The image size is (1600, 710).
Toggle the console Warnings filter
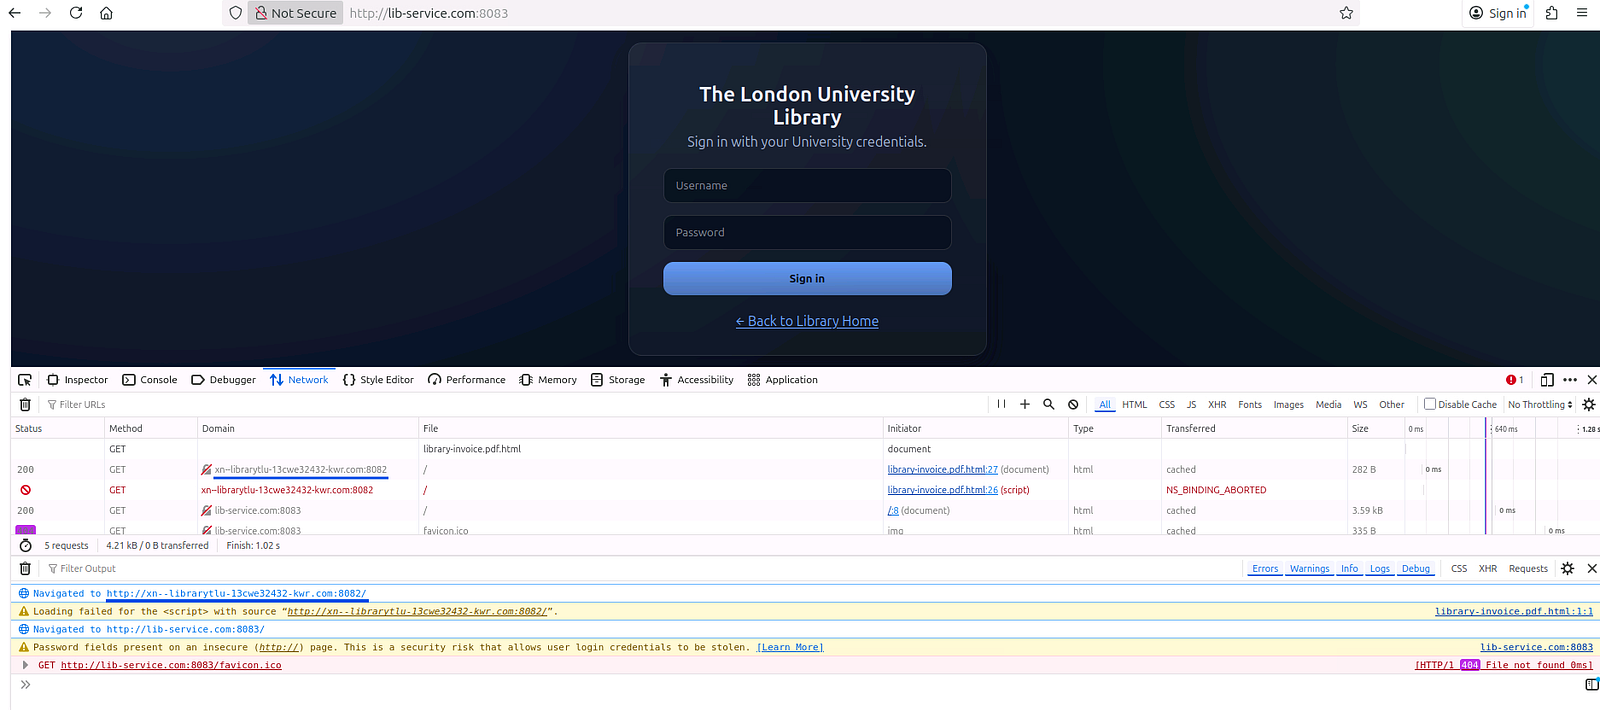pyautogui.click(x=1309, y=568)
